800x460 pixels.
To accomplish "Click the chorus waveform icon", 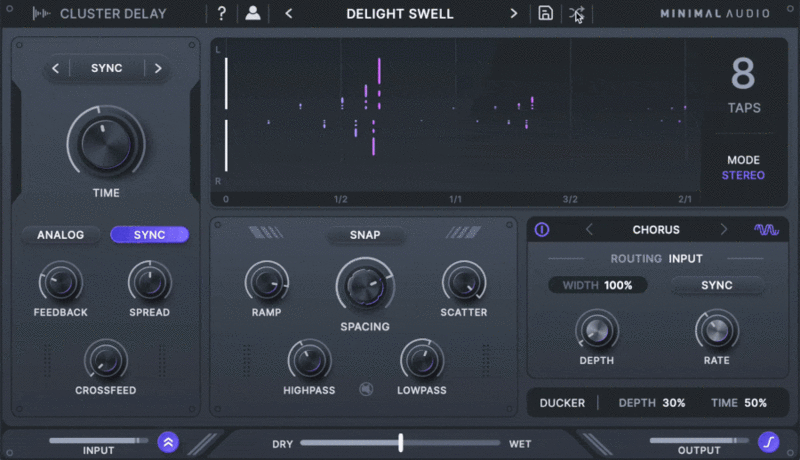I will (x=766, y=230).
